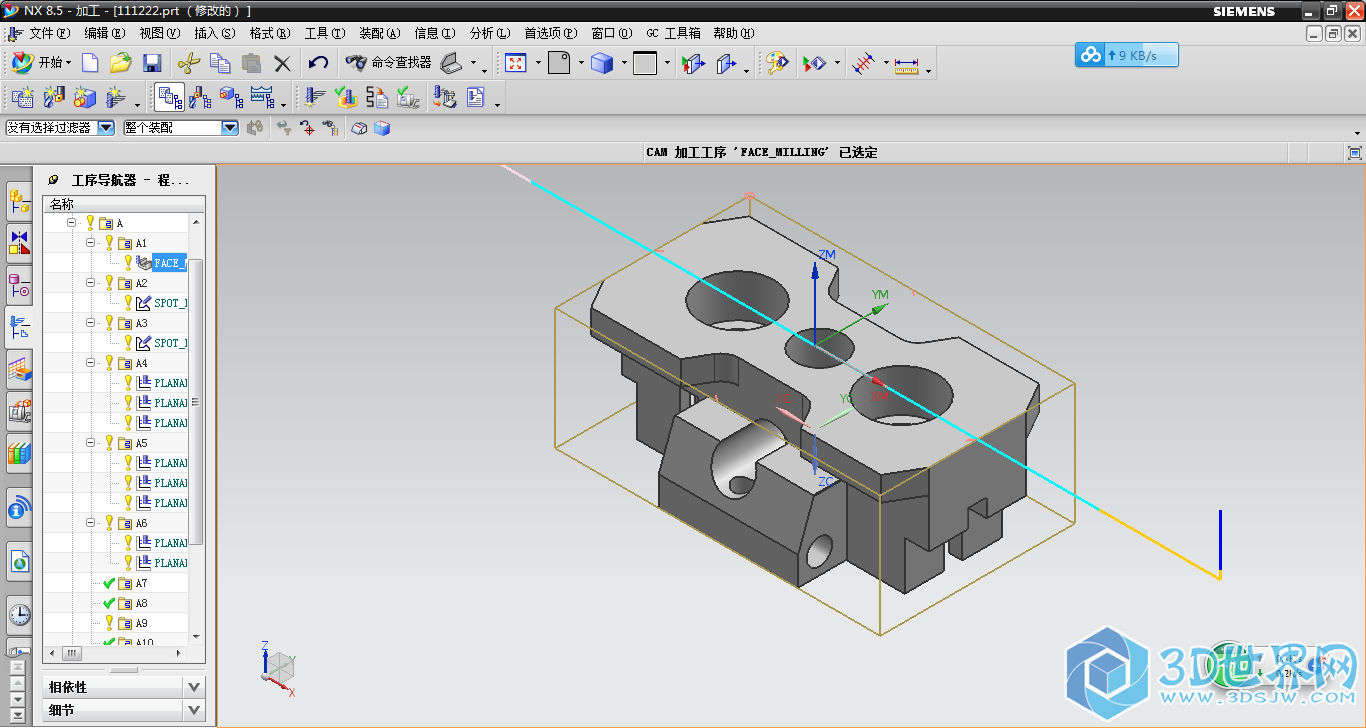
Task: Click the Verify Tool Path icon
Action: (x=346, y=97)
